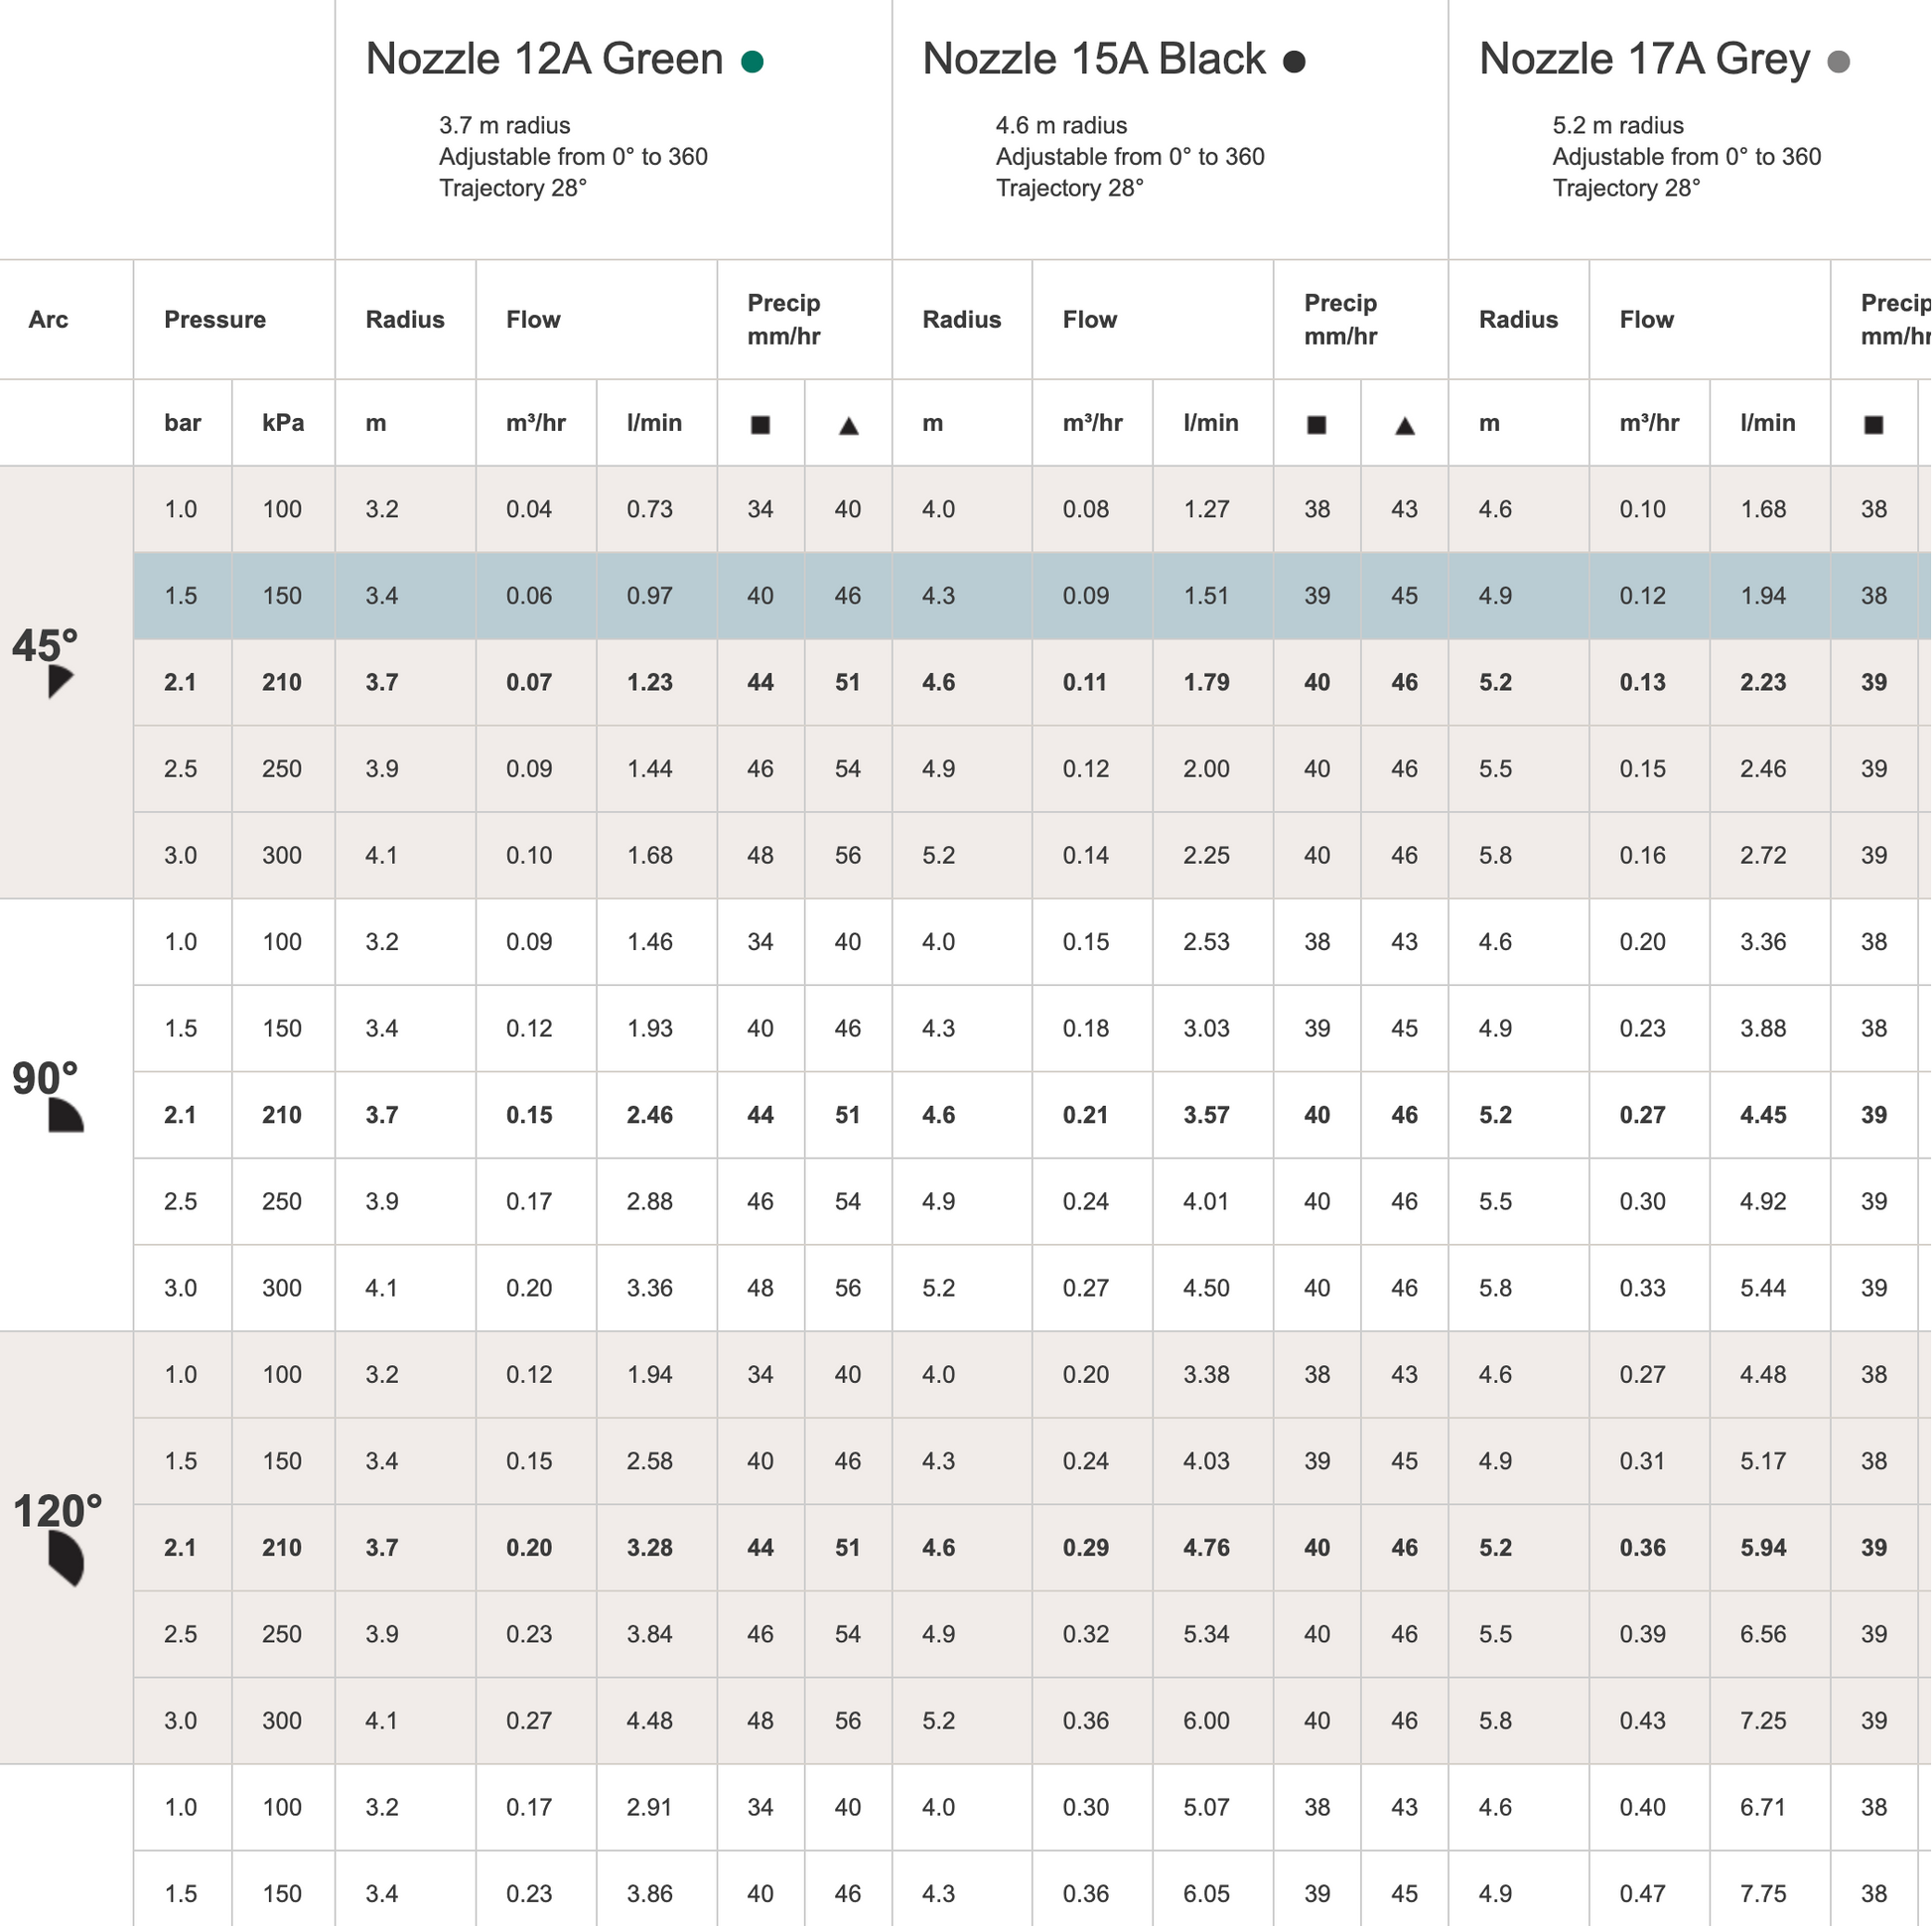Click the 45° arc wedge icon
This screenshot has height=1926, width=1932.
60,680
